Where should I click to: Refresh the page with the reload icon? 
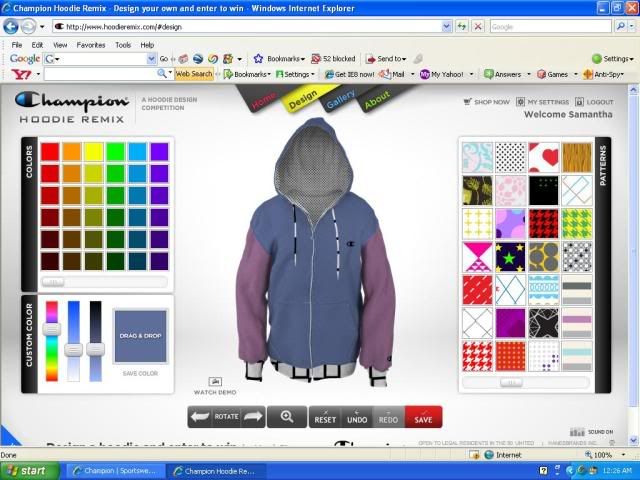[462, 27]
